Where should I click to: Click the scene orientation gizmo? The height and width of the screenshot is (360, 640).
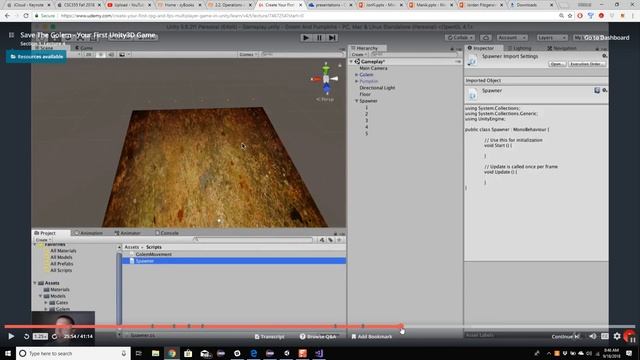[x=326, y=78]
